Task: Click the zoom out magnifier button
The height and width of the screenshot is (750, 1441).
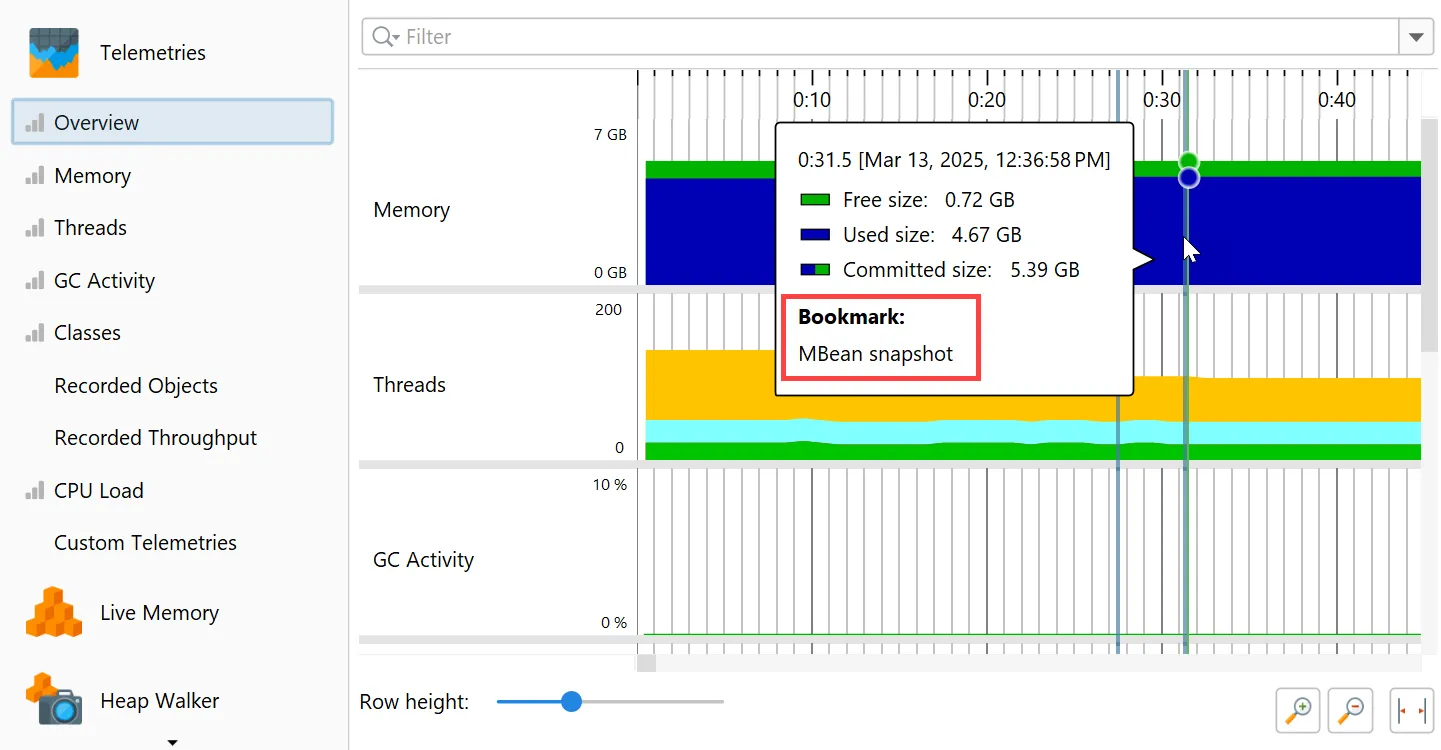Action: coord(1351,710)
